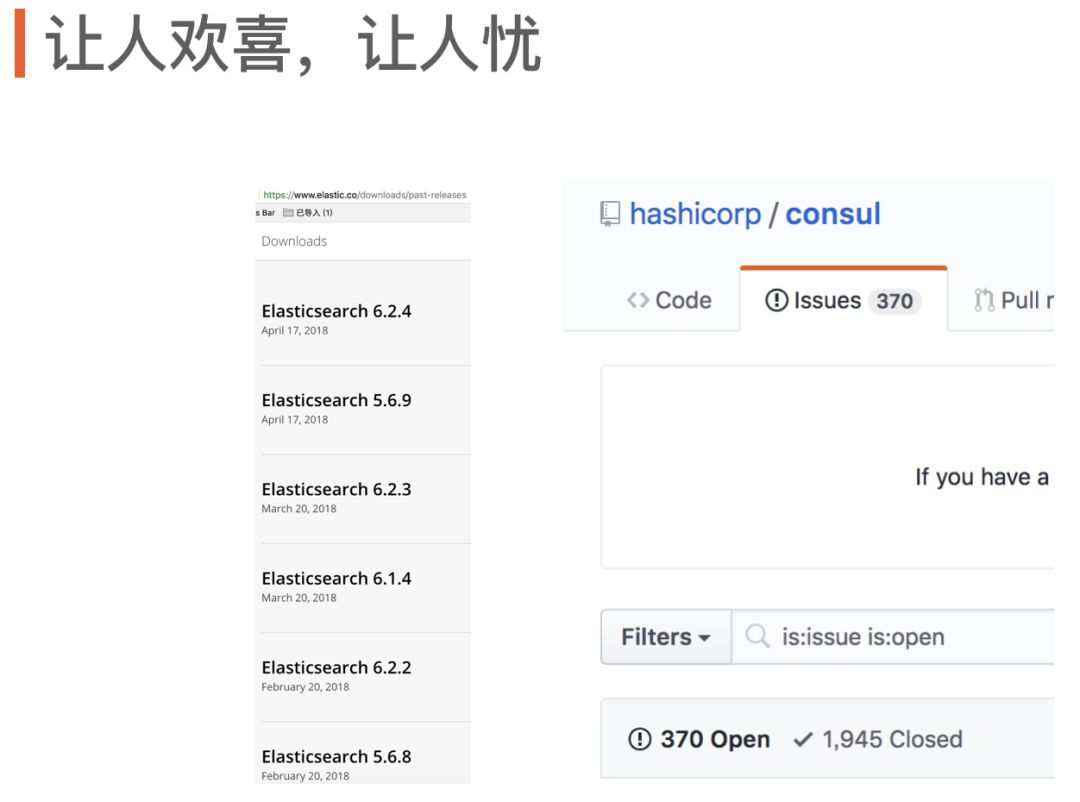
Task: Open Elasticsearch 6.2.3 release
Action: coord(336,489)
